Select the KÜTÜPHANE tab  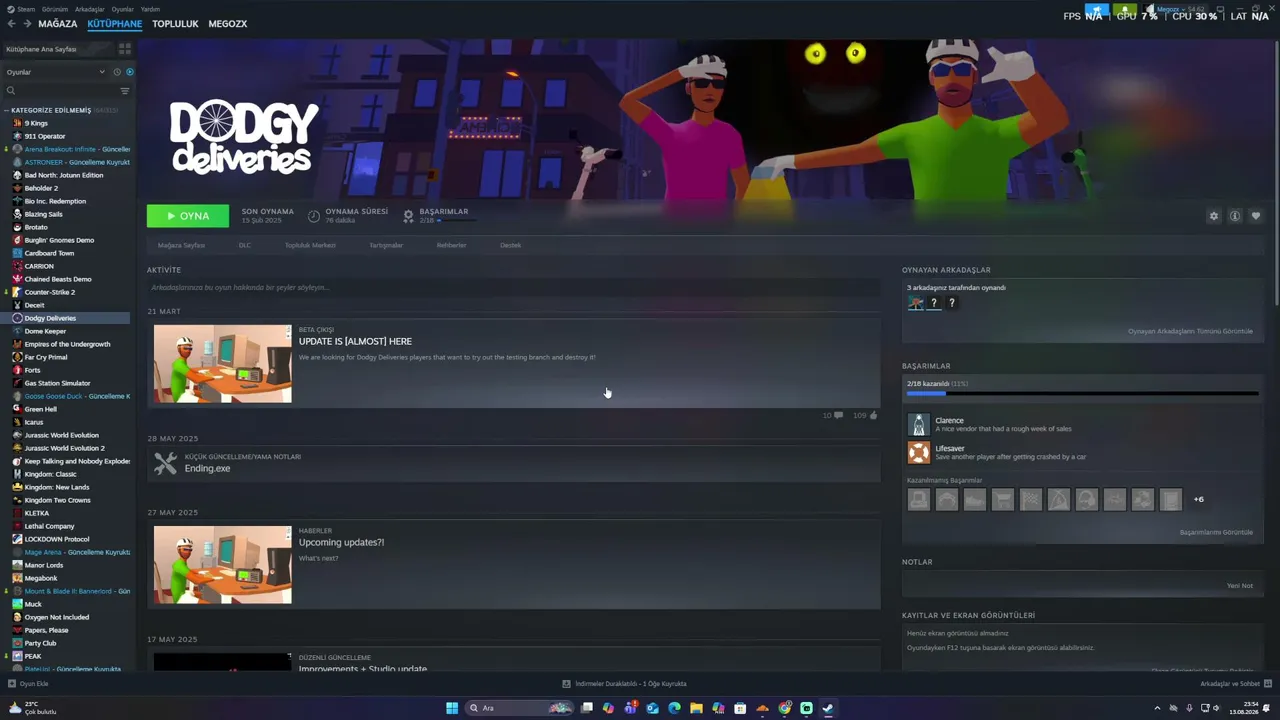pos(115,24)
